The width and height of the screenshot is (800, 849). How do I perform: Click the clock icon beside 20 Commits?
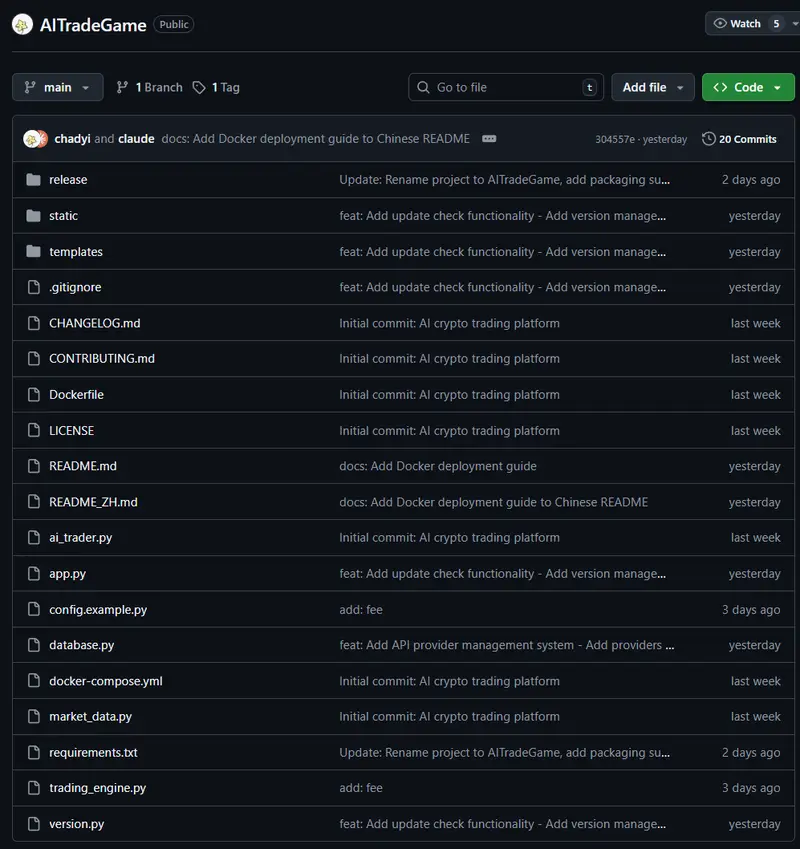click(x=709, y=139)
